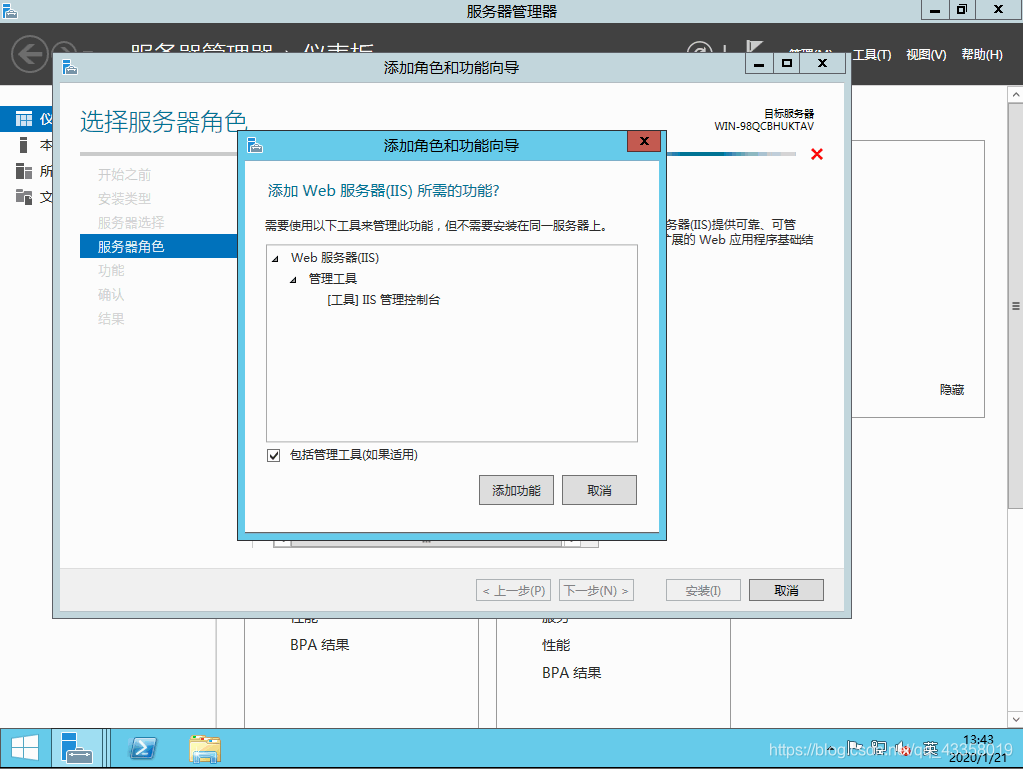This screenshot has width=1023, height=769.
Task: Click the Server Manager title bar icon
Action: (10, 10)
